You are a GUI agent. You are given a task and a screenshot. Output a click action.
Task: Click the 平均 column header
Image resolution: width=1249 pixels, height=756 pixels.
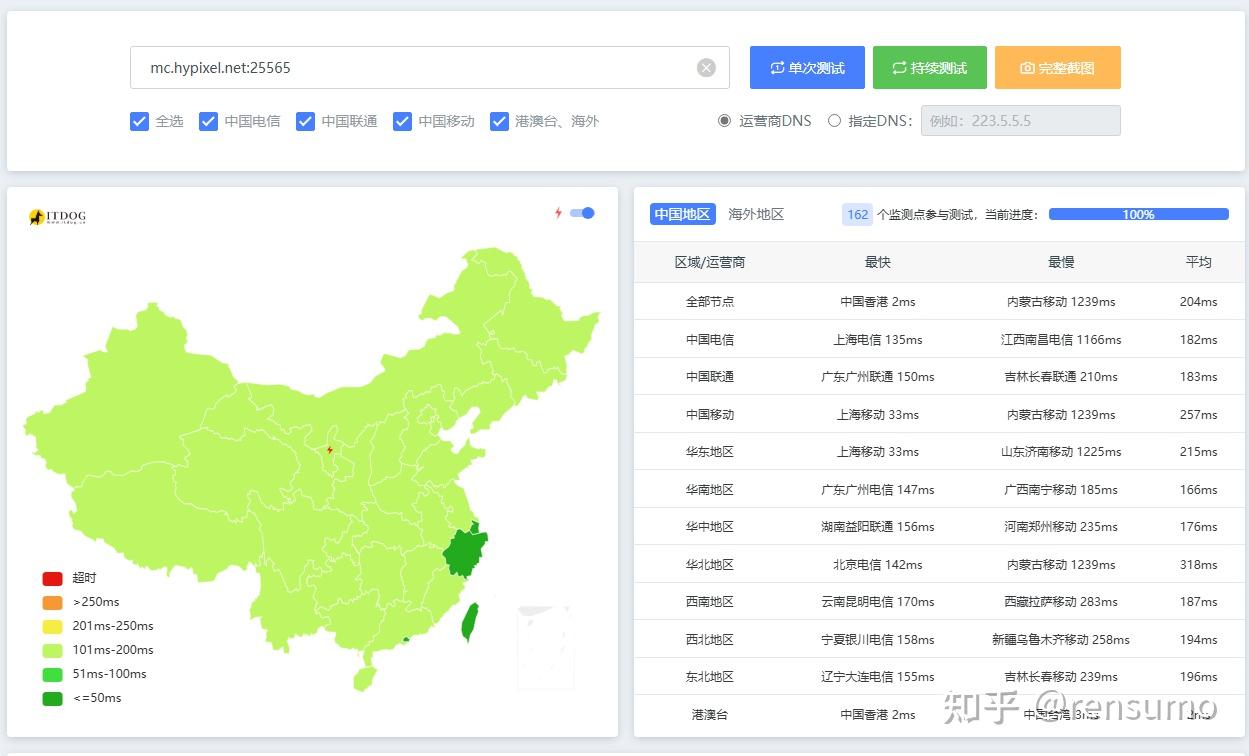[x=1198, y=262]
